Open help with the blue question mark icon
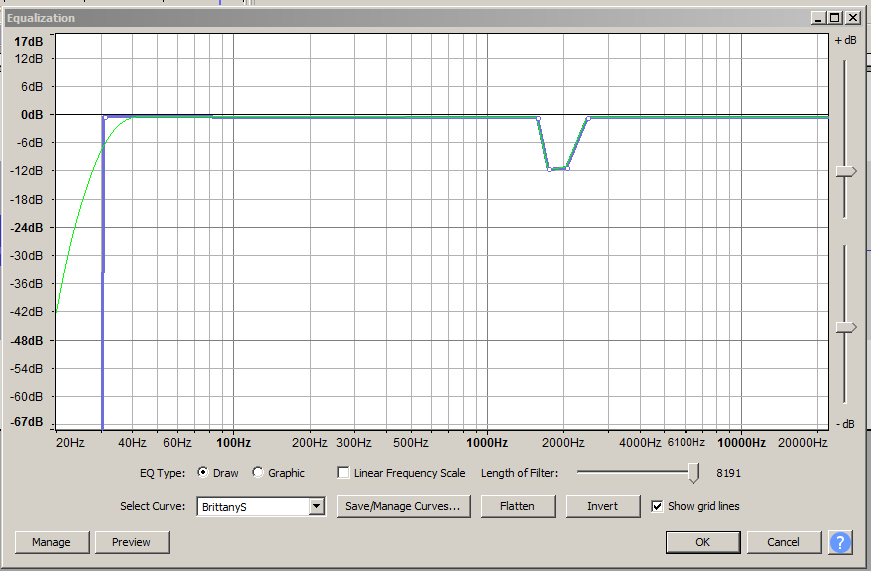This screenshot has height=571, width=871. click(x=840, y=542)
